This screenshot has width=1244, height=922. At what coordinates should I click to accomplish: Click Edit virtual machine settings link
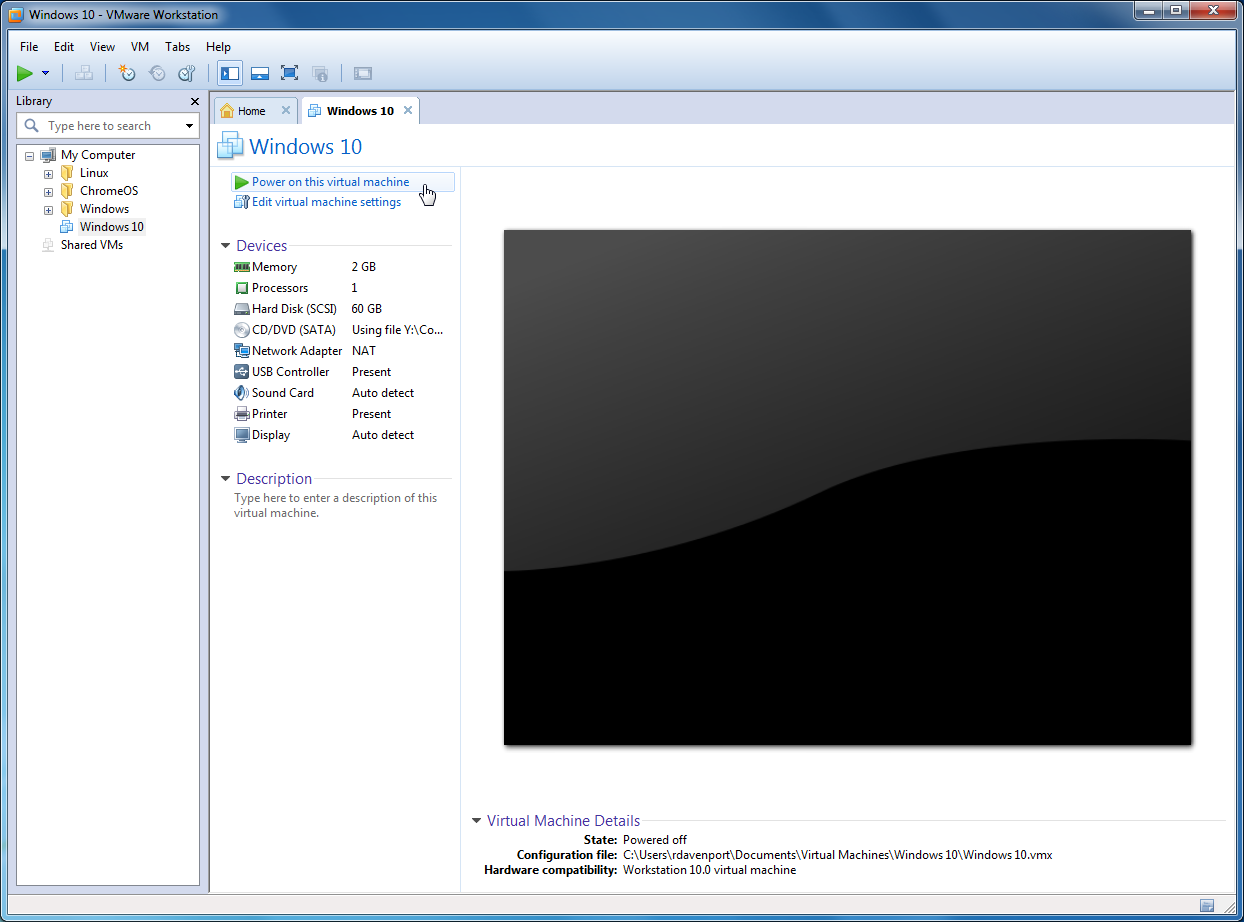tap(326, 202)
